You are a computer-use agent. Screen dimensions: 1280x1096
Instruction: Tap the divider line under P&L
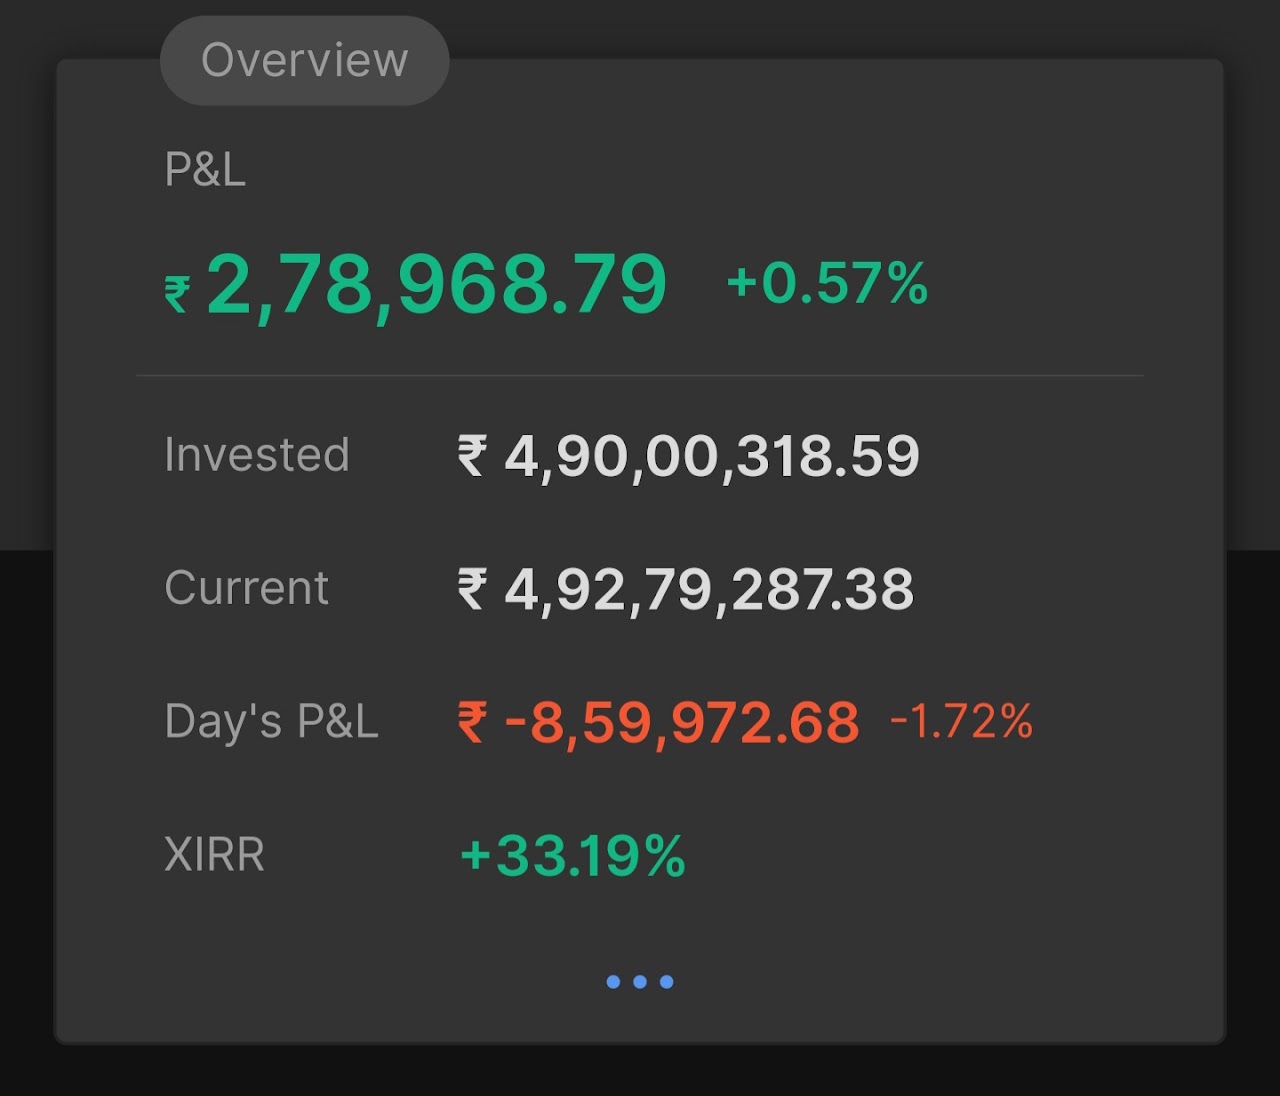point(640,375)
